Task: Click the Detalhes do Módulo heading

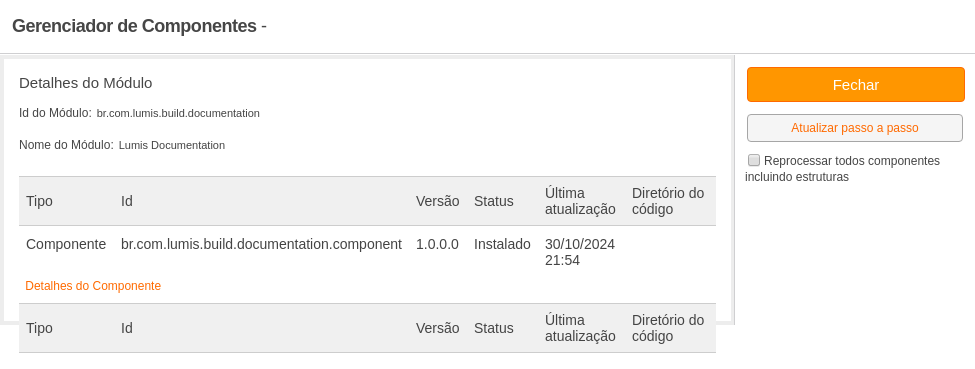Action: pyautogui.click(x=86, y=83)
